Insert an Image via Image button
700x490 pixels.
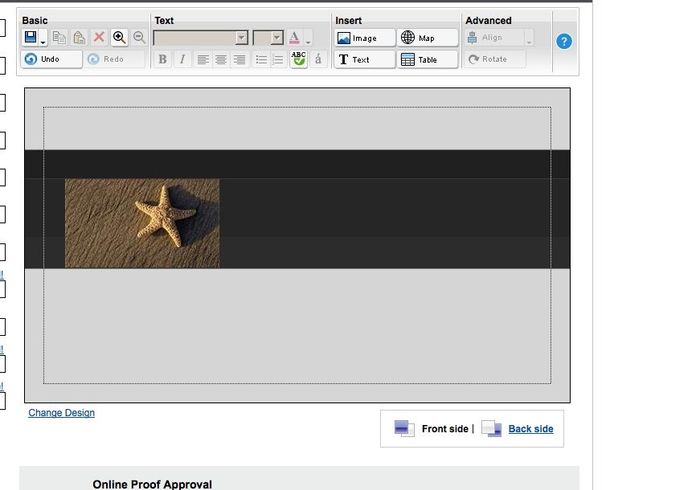coord(365,38)
